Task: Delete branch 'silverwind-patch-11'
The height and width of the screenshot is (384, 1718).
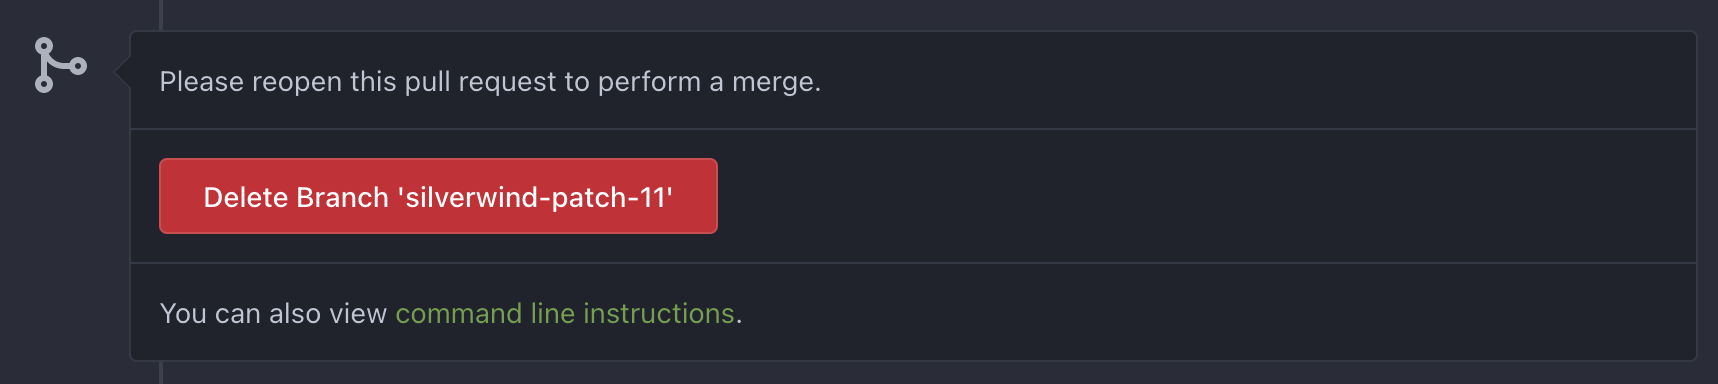Action: point(438,196)
